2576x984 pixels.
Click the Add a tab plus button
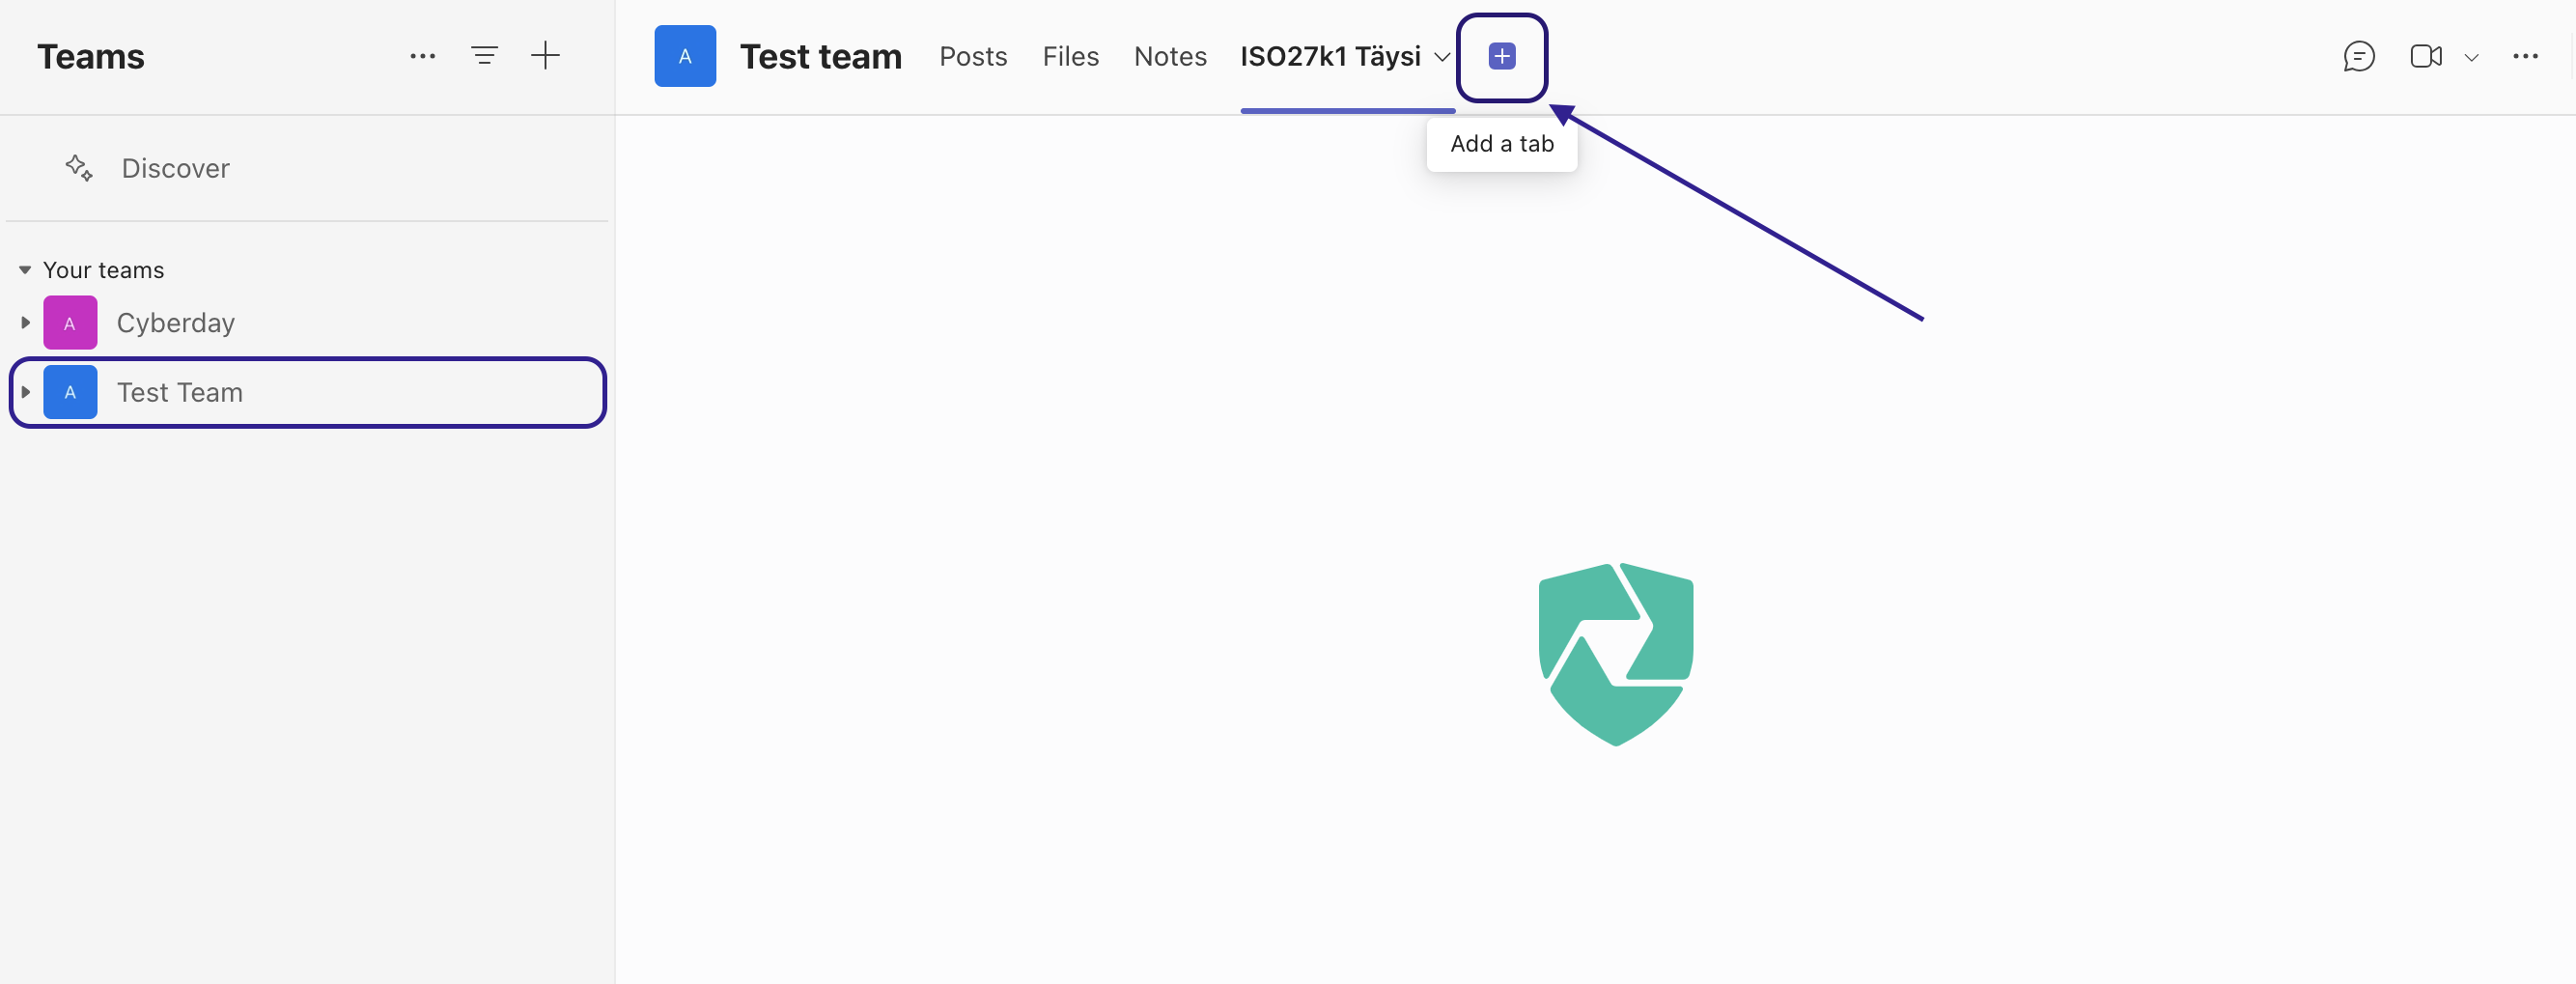1502,57
